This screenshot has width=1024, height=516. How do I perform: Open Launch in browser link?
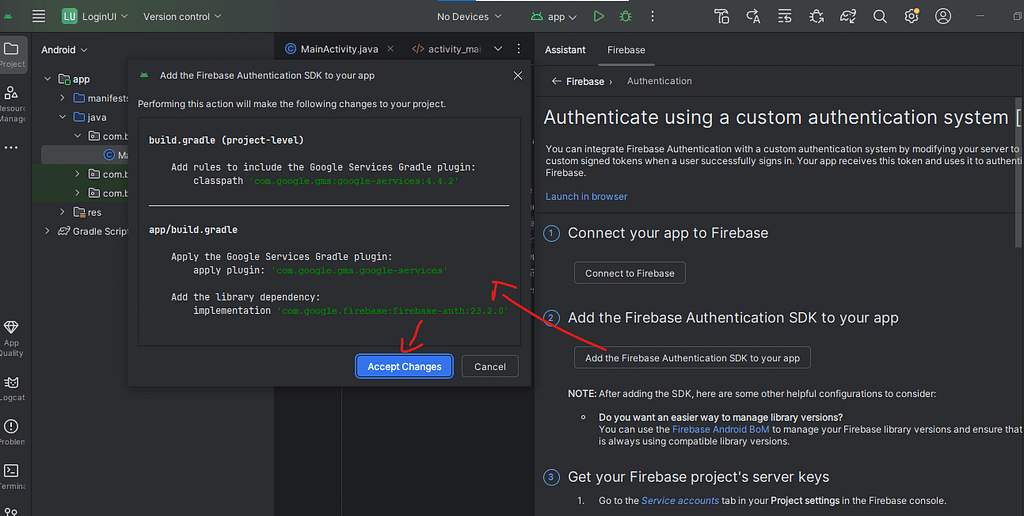(x=586, y=197)
